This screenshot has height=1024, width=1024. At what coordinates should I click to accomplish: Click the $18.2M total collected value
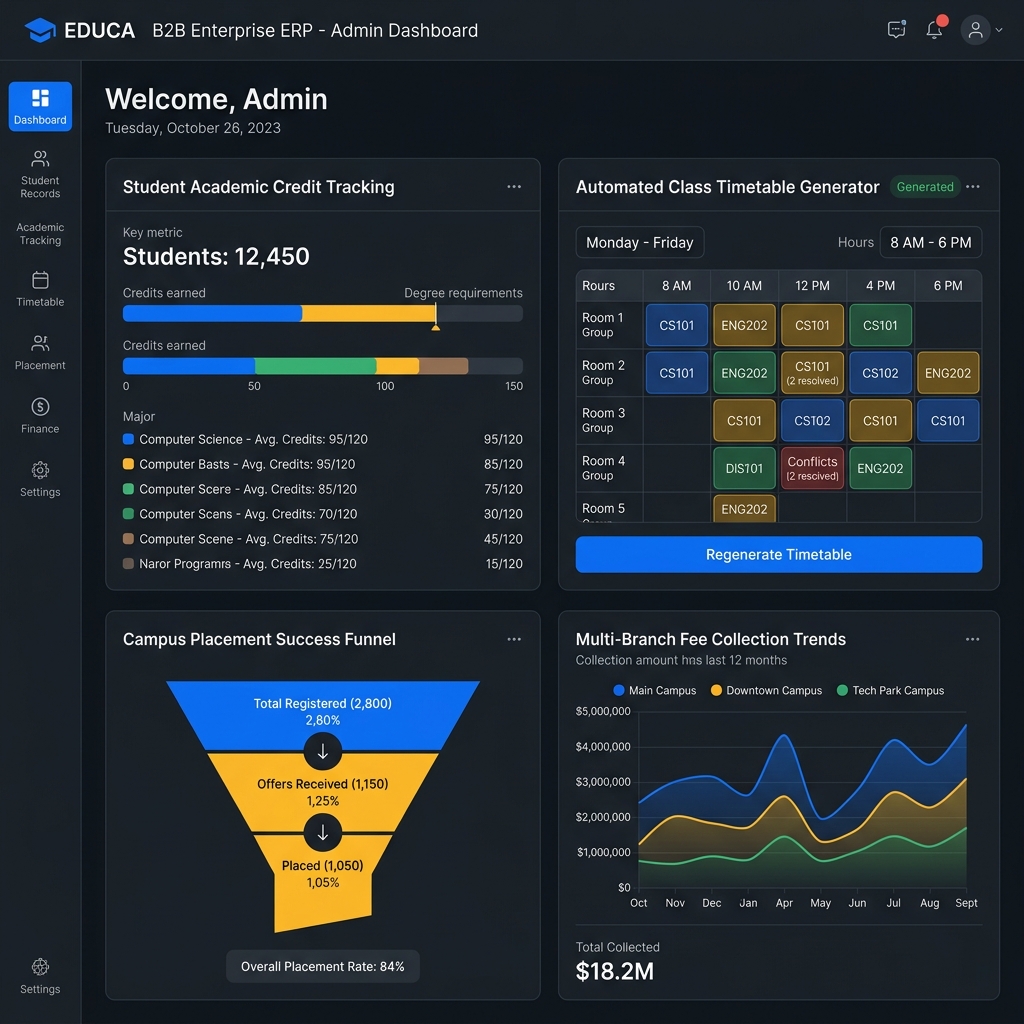615,971
